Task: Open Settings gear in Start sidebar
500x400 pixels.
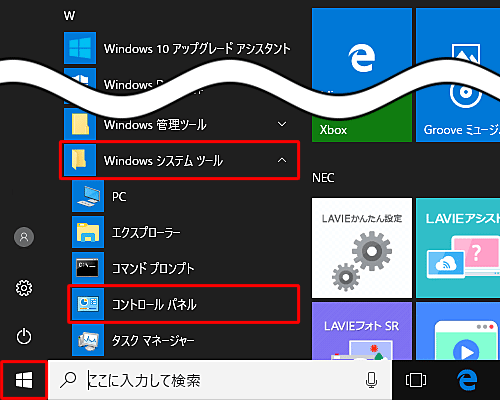Action: (x=24, y=288)
